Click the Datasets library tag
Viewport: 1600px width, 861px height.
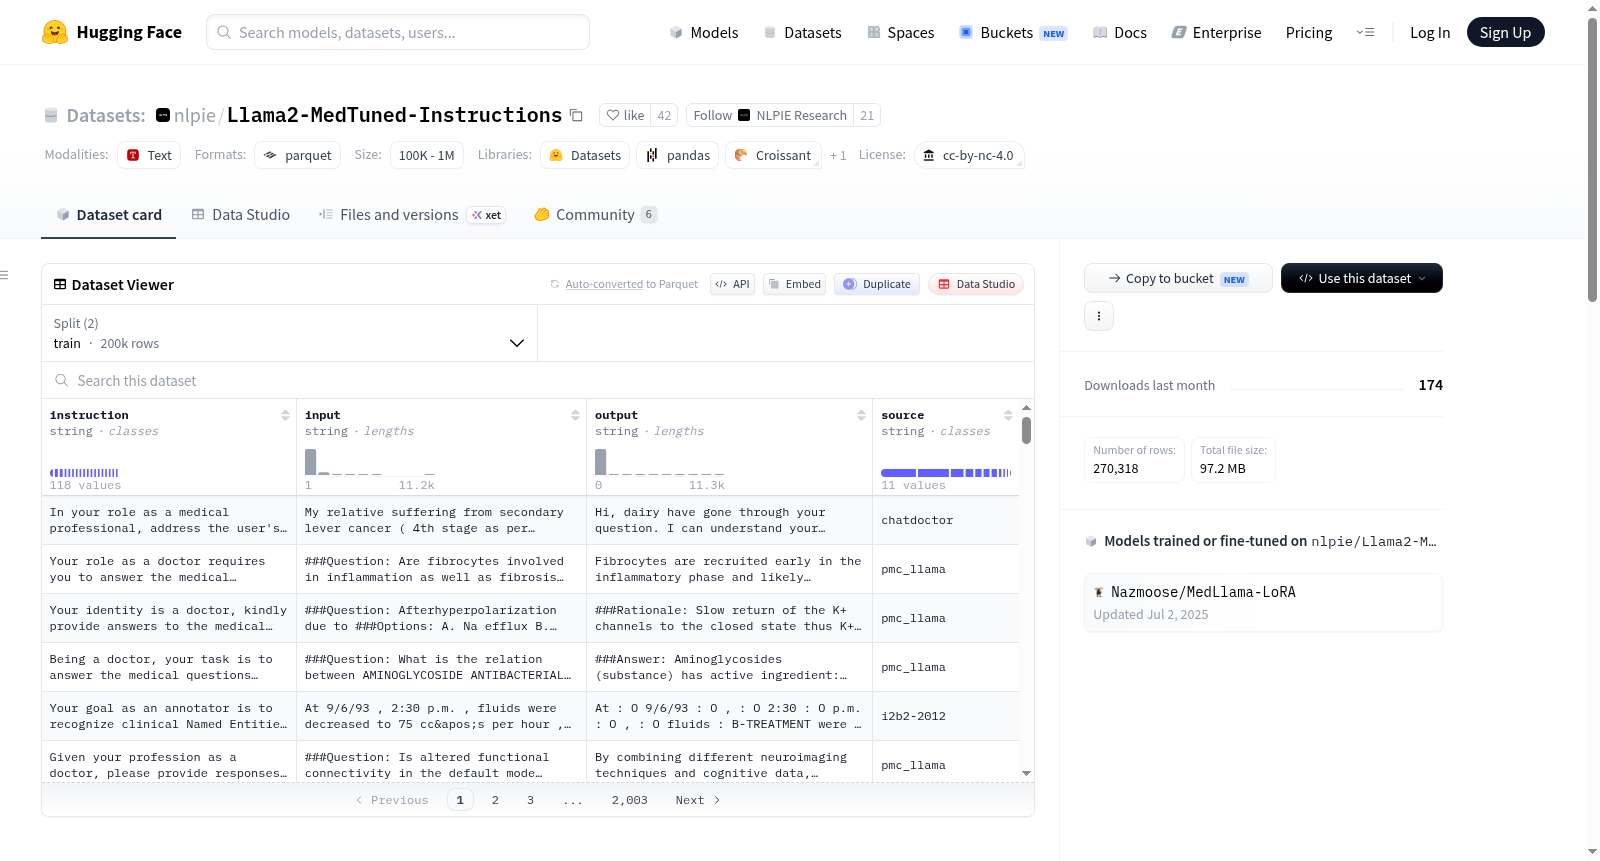586,155
